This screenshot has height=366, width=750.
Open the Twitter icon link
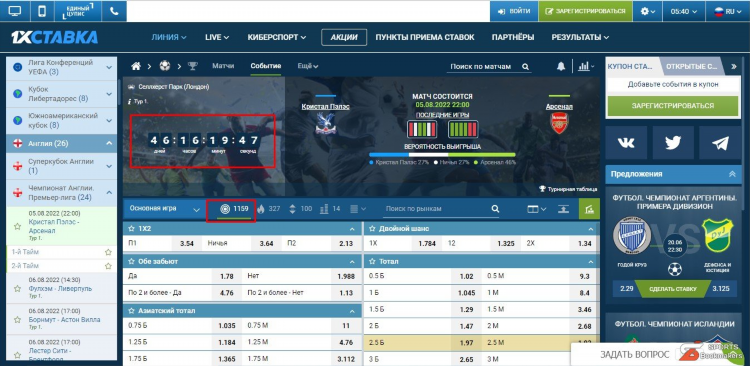click(673, 143)
